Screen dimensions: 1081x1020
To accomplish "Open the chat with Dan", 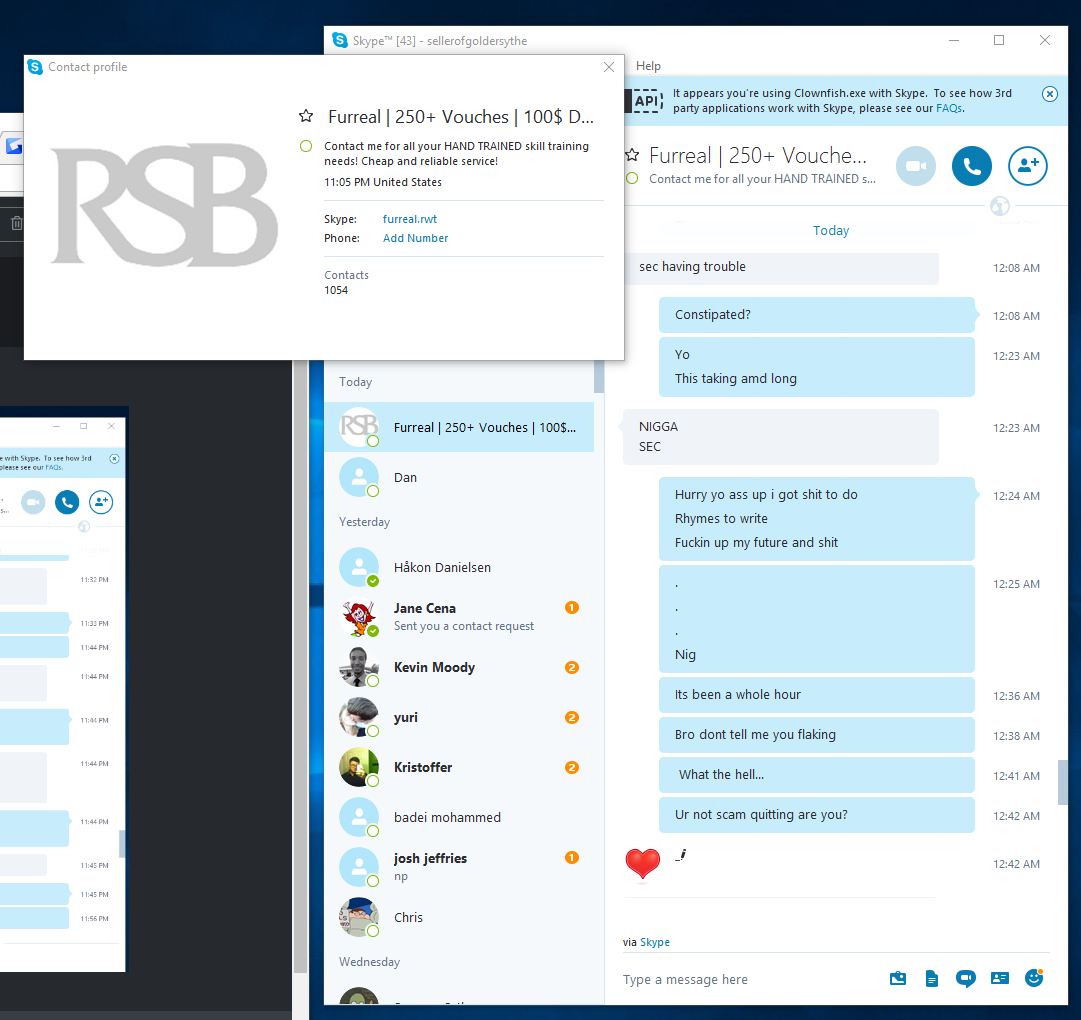I will pos(459,478).
